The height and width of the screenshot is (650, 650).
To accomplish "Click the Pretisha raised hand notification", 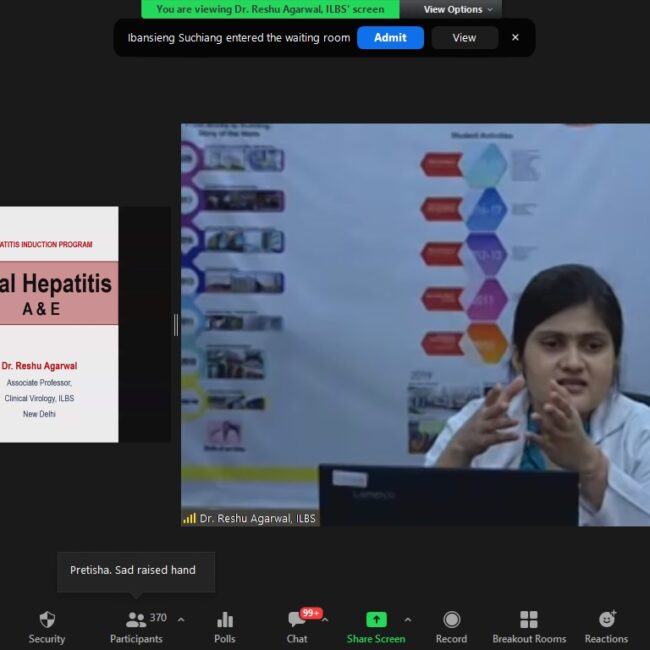I will click(x=135, y=570).
